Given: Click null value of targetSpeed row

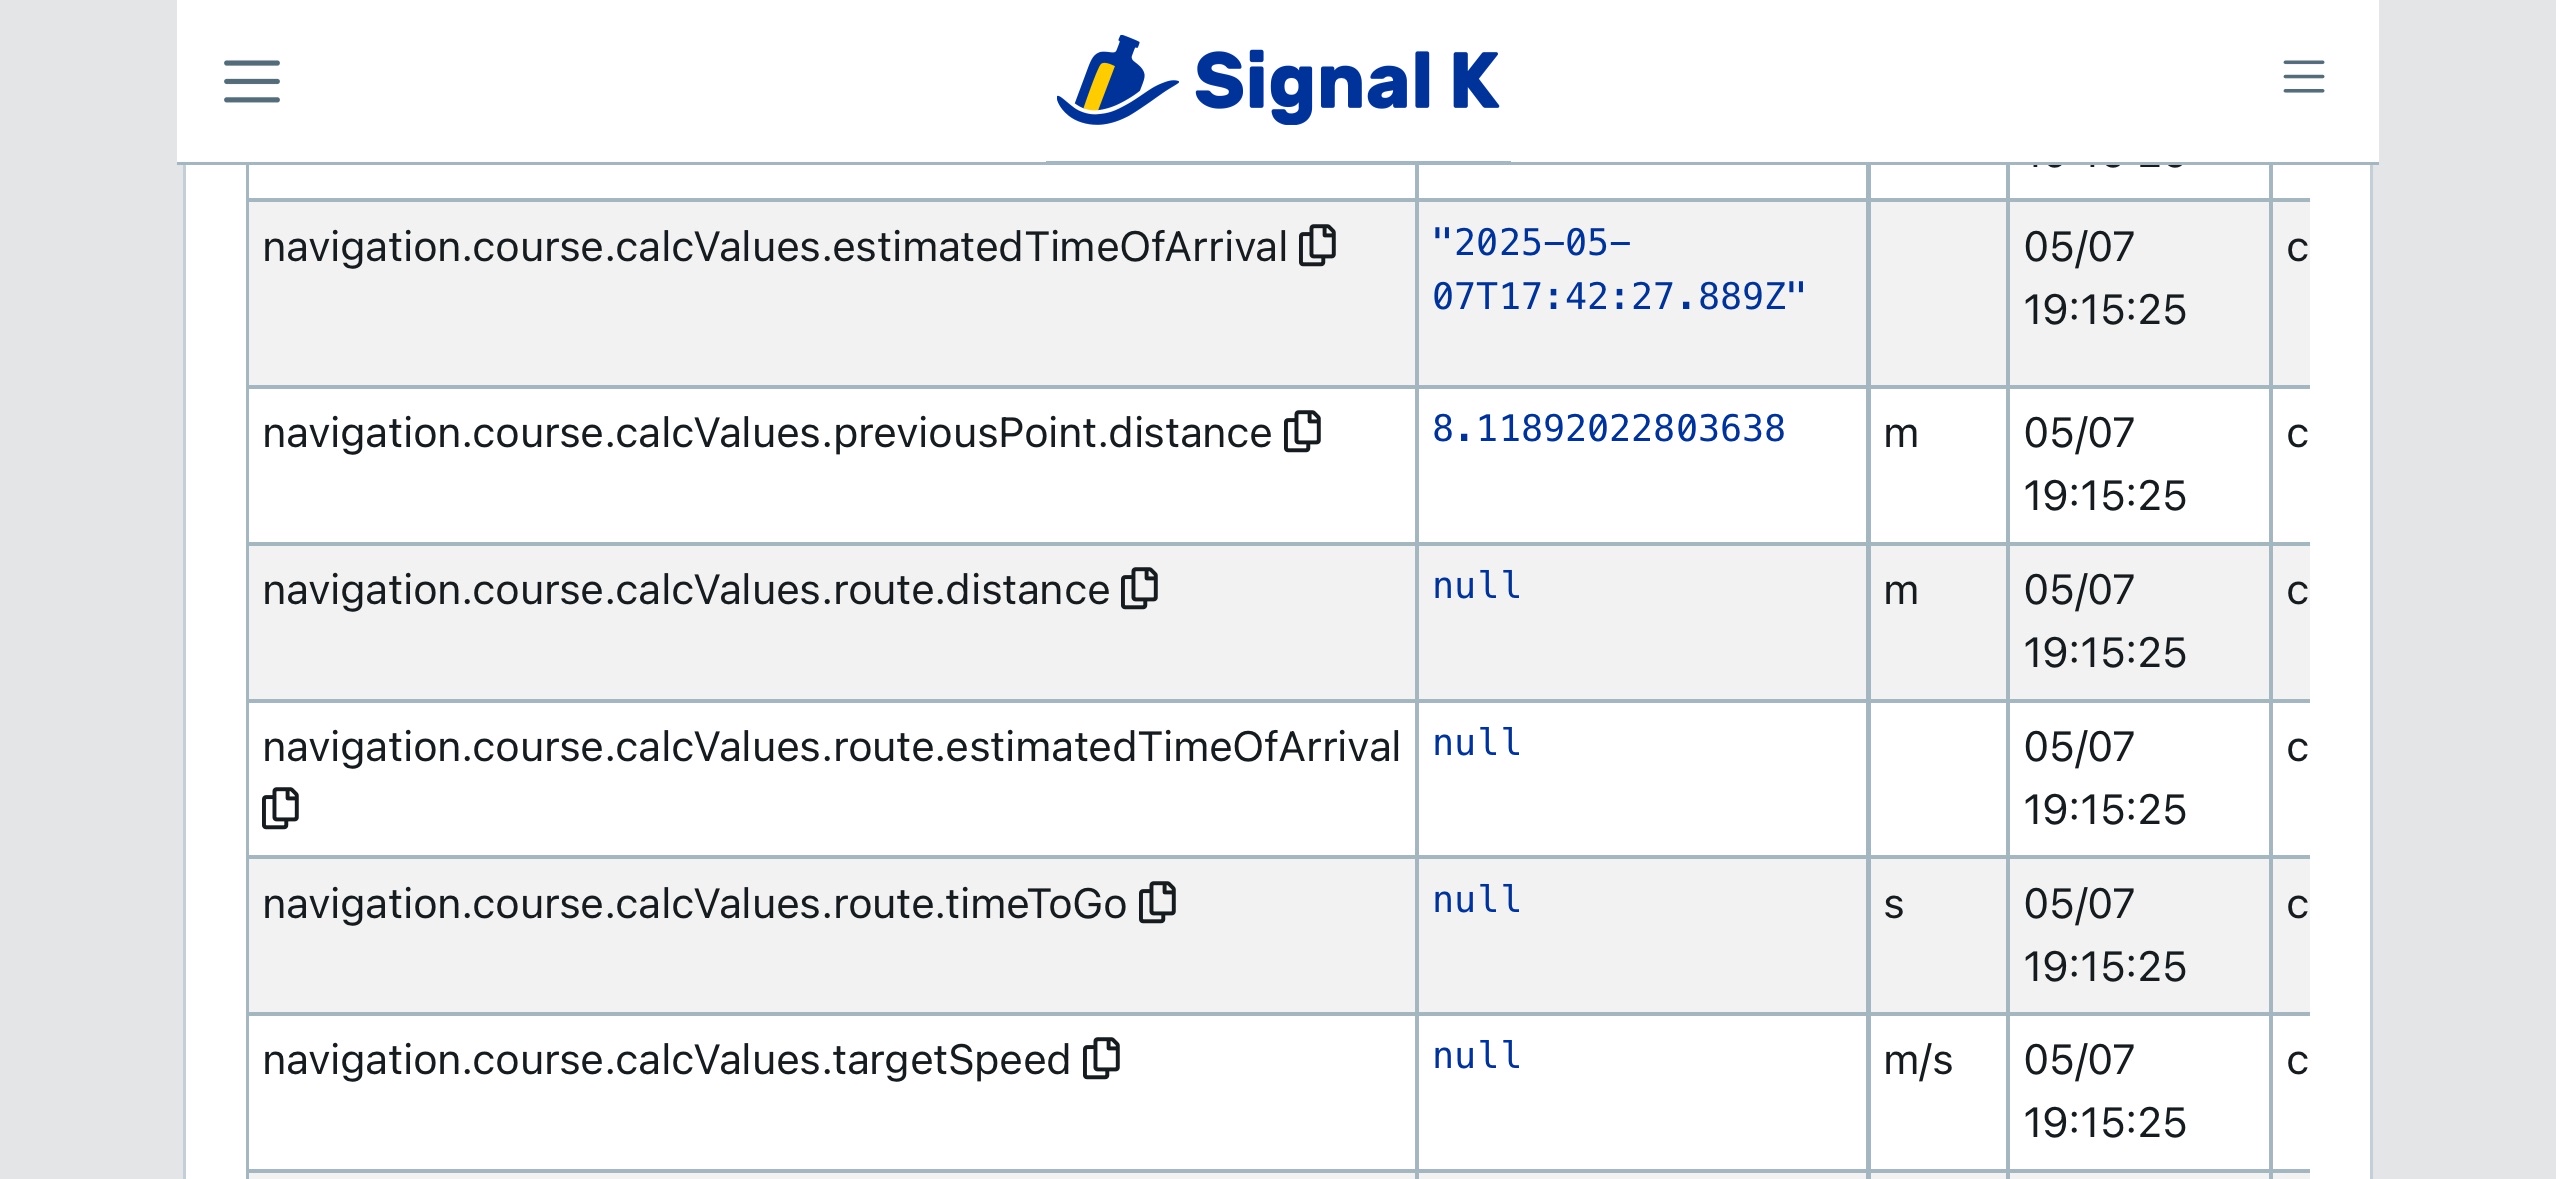Looking at the screenshot, I should [x=1477, y=1056].
